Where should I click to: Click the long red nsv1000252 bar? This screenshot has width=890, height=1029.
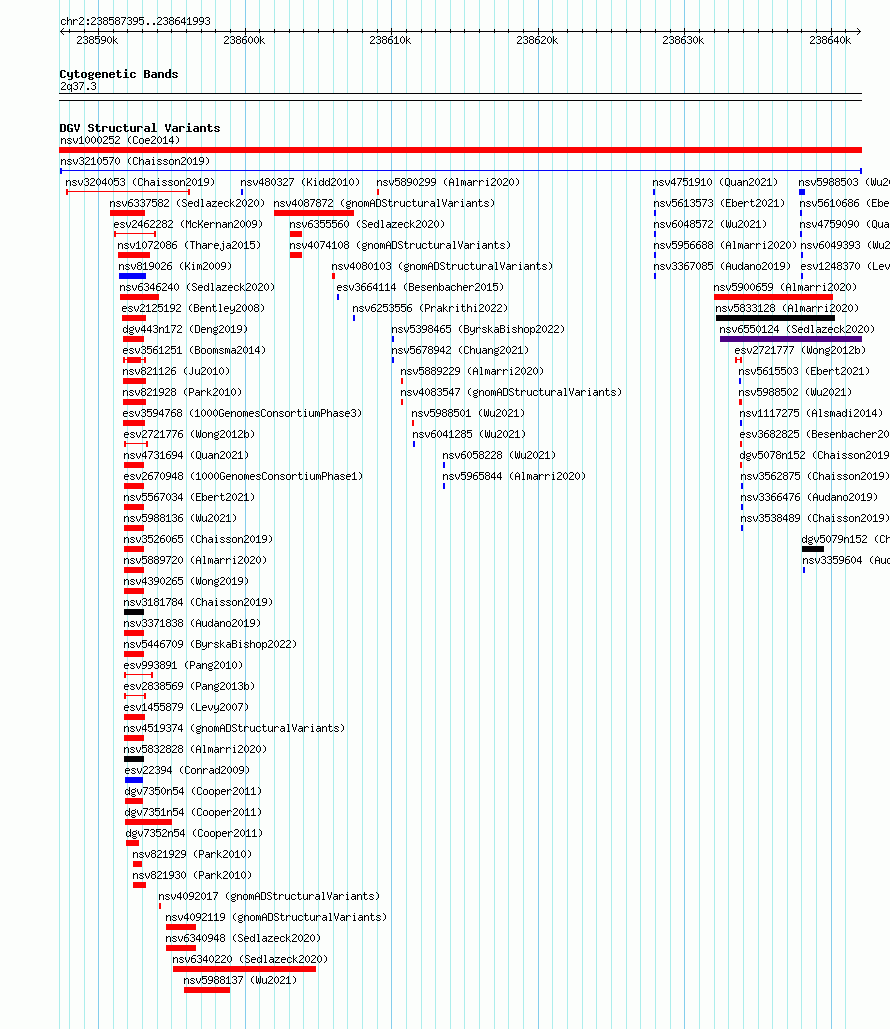pos(460,150)
